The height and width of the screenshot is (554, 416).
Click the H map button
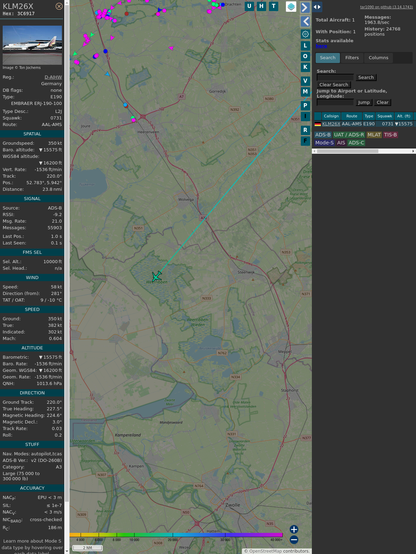(262, 6)
